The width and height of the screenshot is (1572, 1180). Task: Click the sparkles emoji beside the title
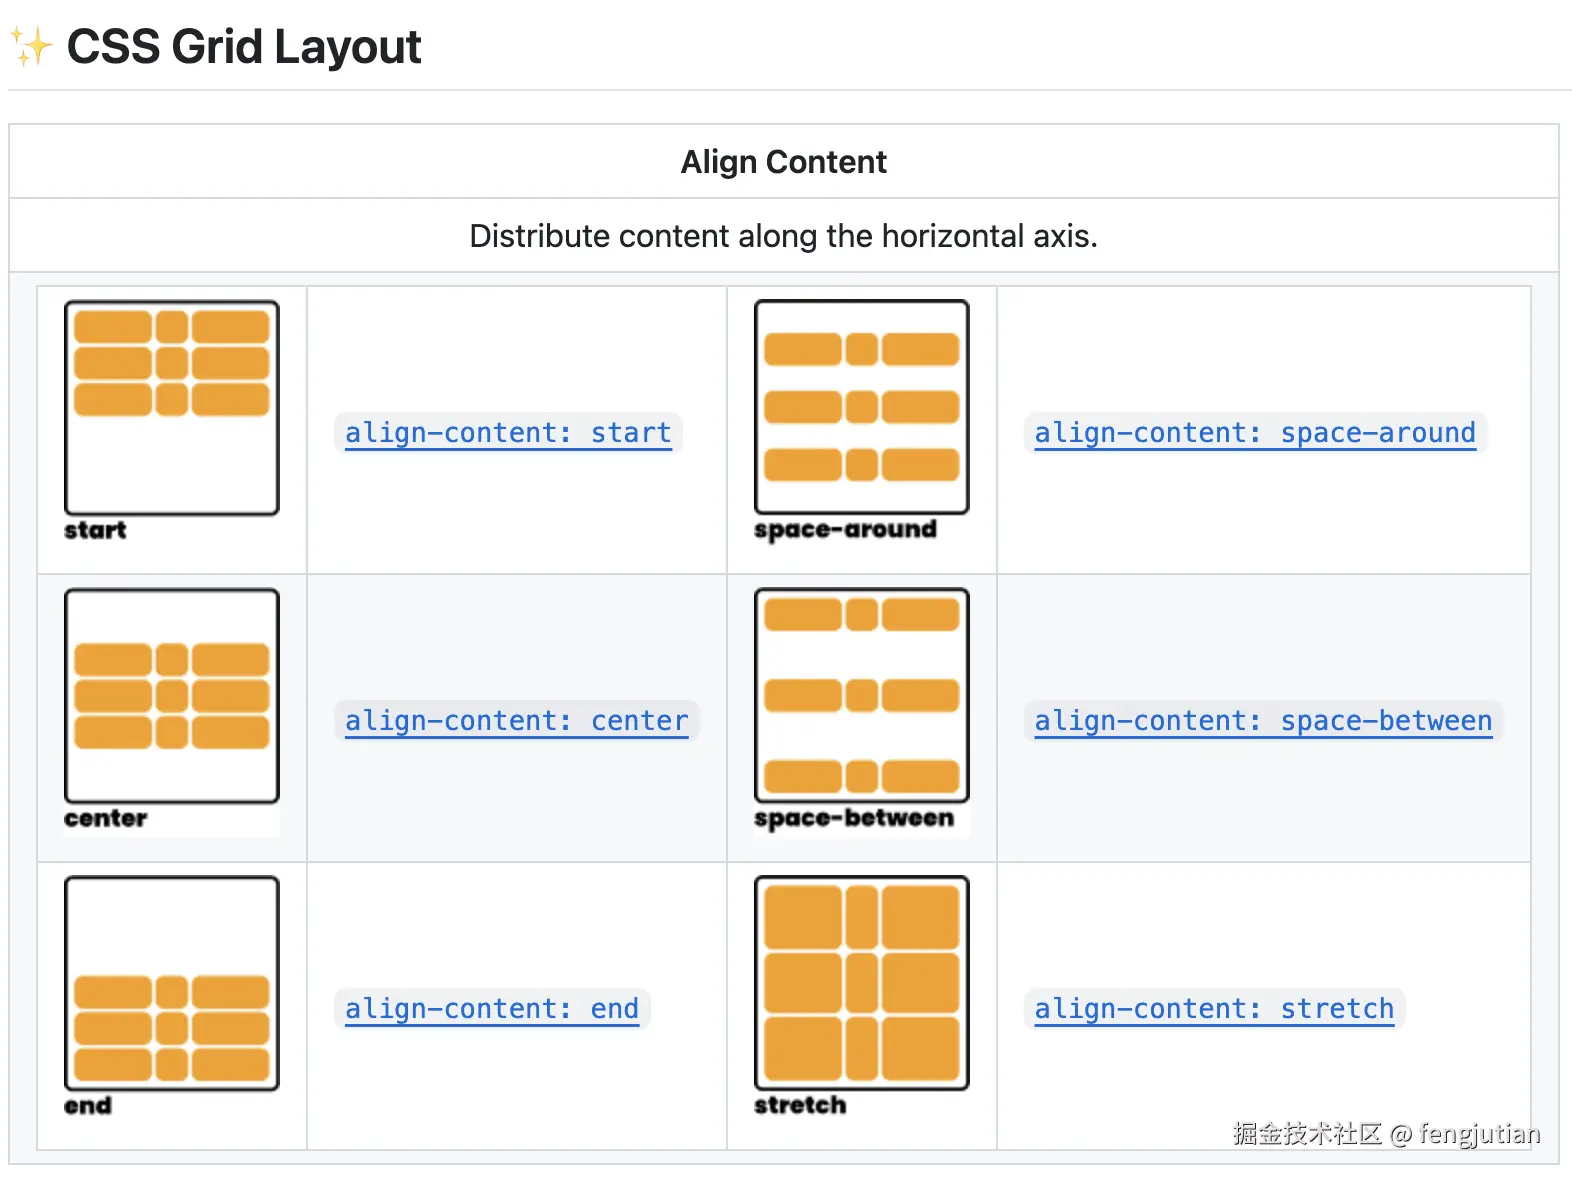31,47
